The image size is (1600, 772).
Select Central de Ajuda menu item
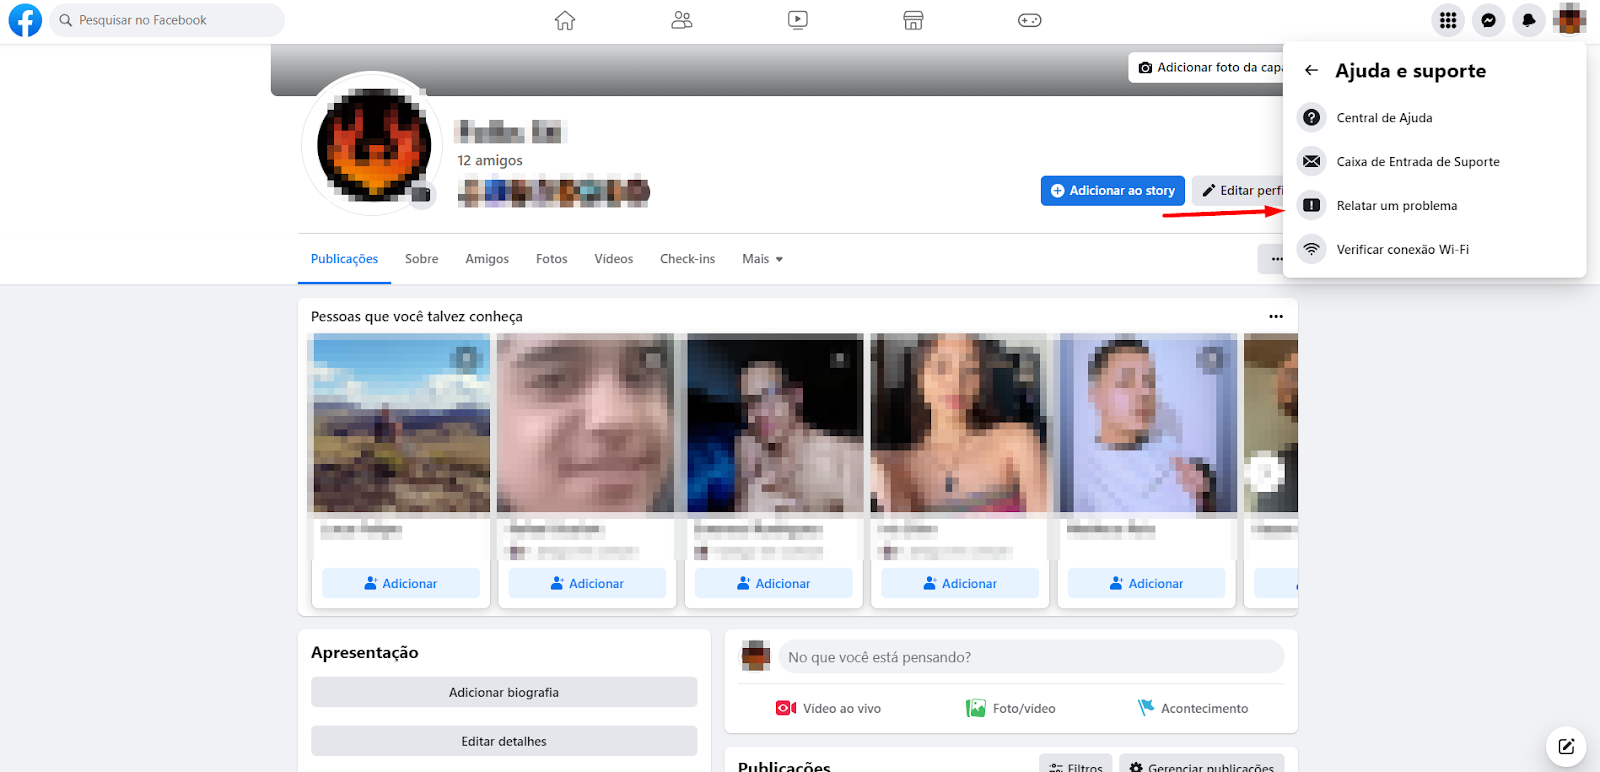[1384, 118]
